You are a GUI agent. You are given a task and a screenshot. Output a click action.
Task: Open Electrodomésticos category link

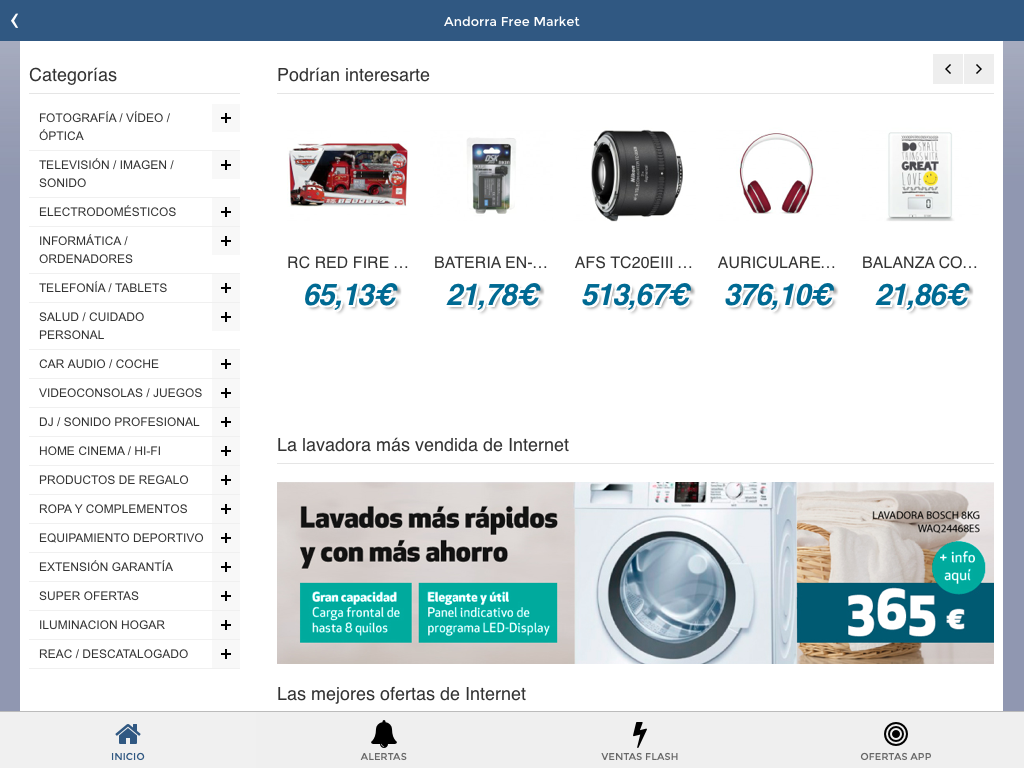pos(107,212)
